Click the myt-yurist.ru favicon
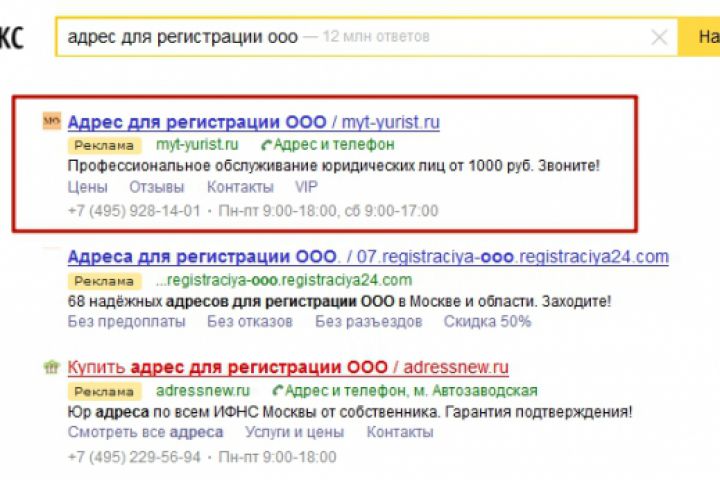720x480 pixels. point(51,121)
